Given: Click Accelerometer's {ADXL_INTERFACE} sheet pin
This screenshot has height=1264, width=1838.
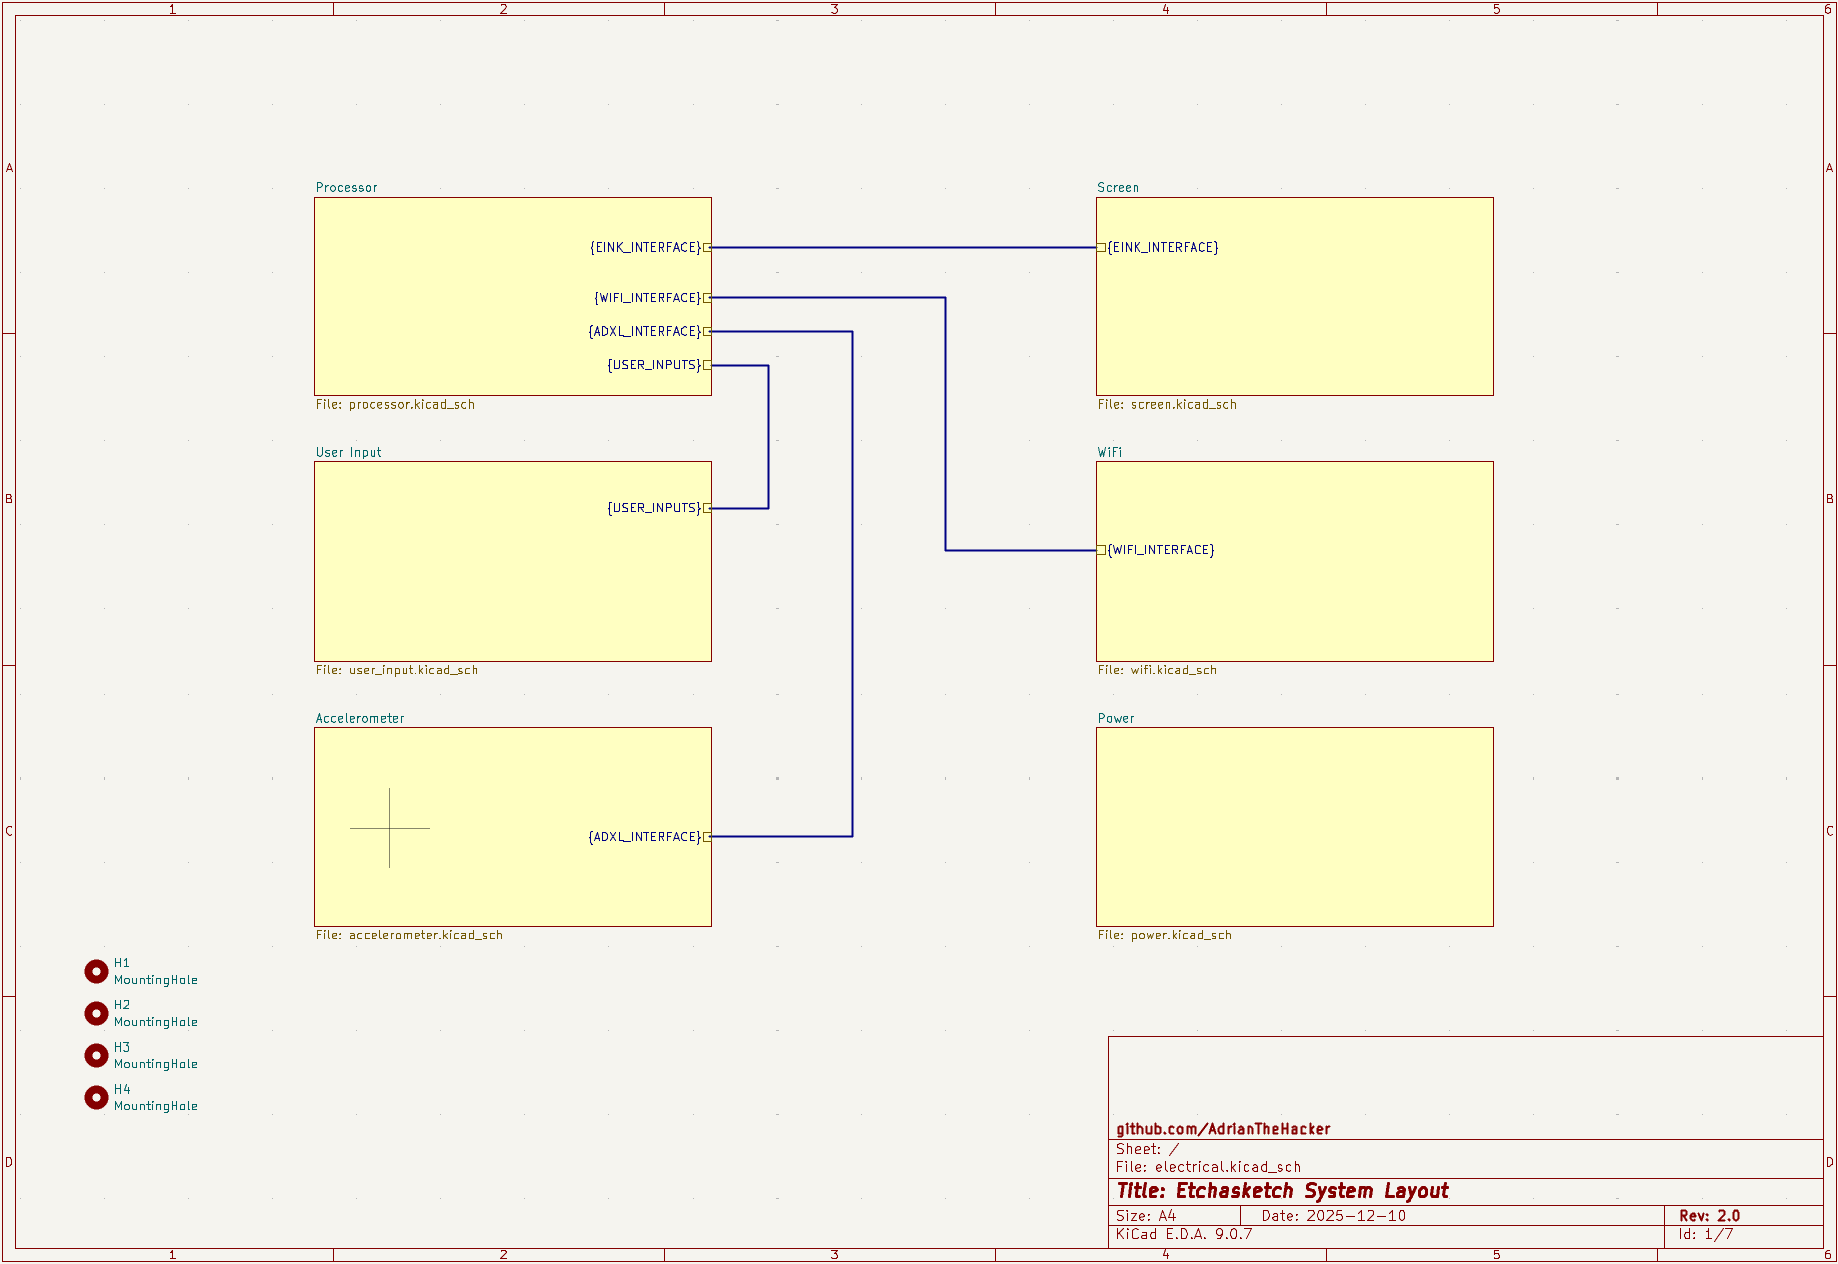Looking at the screenshot, I should tap(650, 837).
